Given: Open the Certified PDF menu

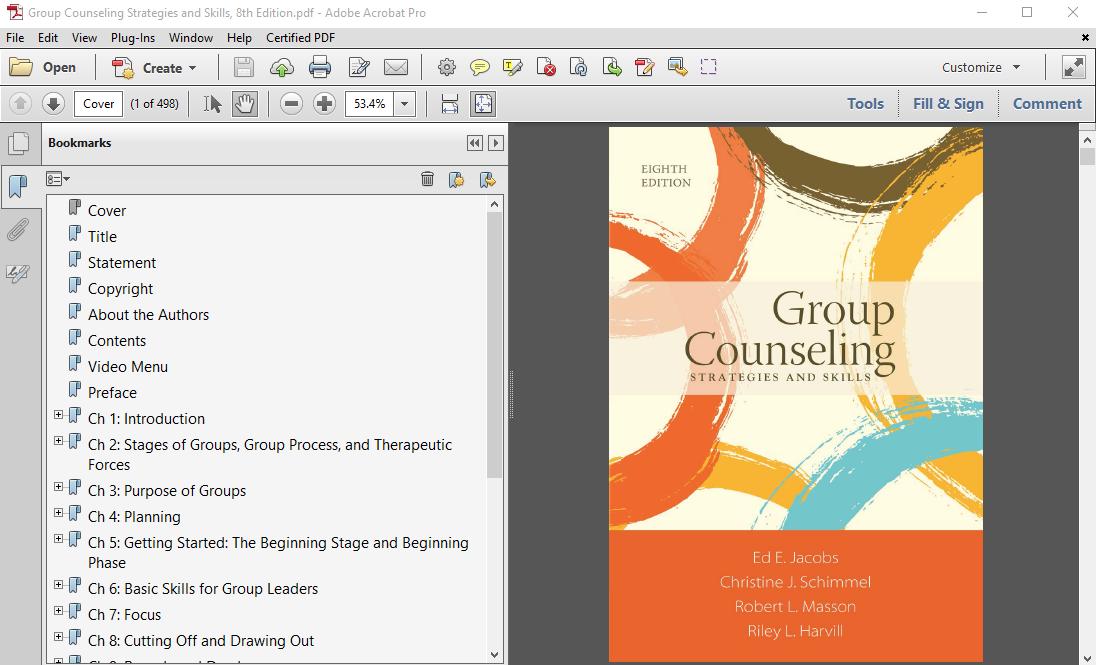Looking at the screenshot, I should pyautogui.click(x=300, y=38).
